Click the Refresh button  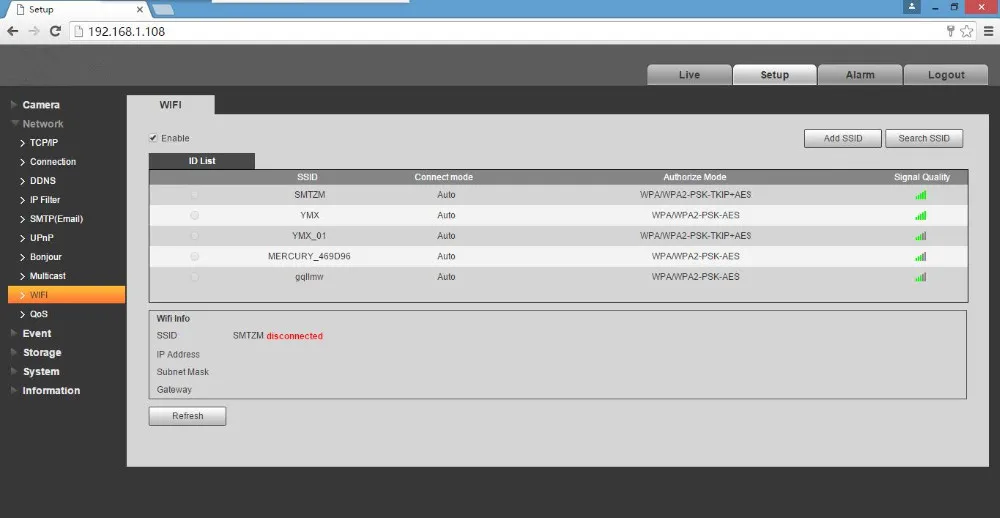click(x=188, y=416)
